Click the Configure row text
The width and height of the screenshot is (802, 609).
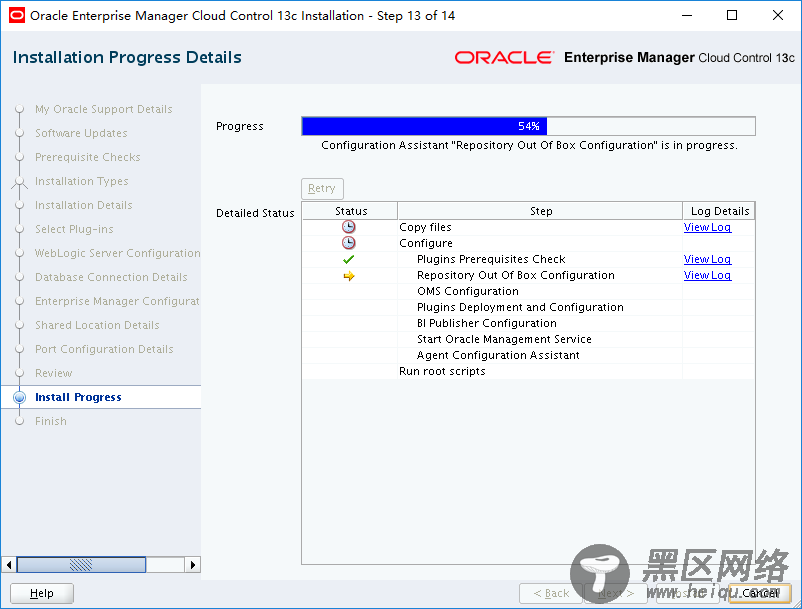pos(426,243)
